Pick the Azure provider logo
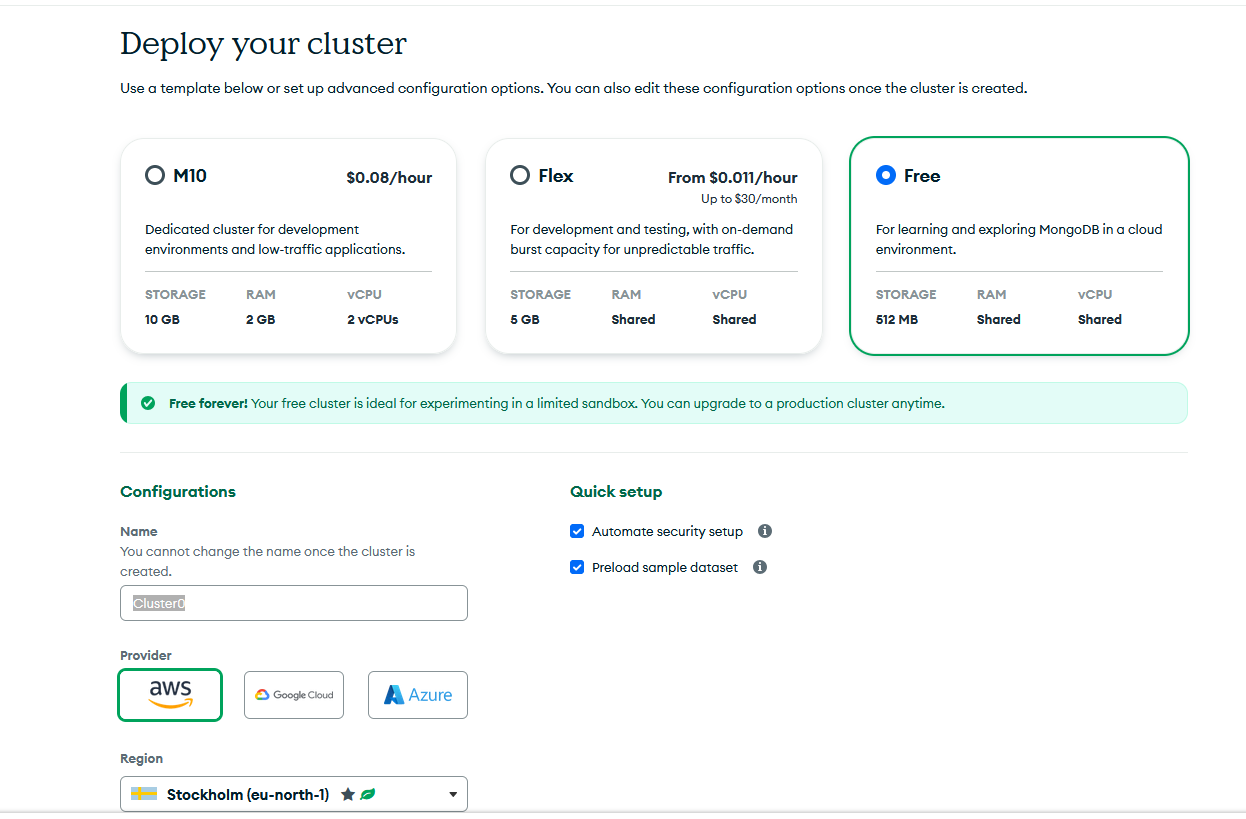The width and height of the screenshot is (1246, 819). tap(418, 695)
